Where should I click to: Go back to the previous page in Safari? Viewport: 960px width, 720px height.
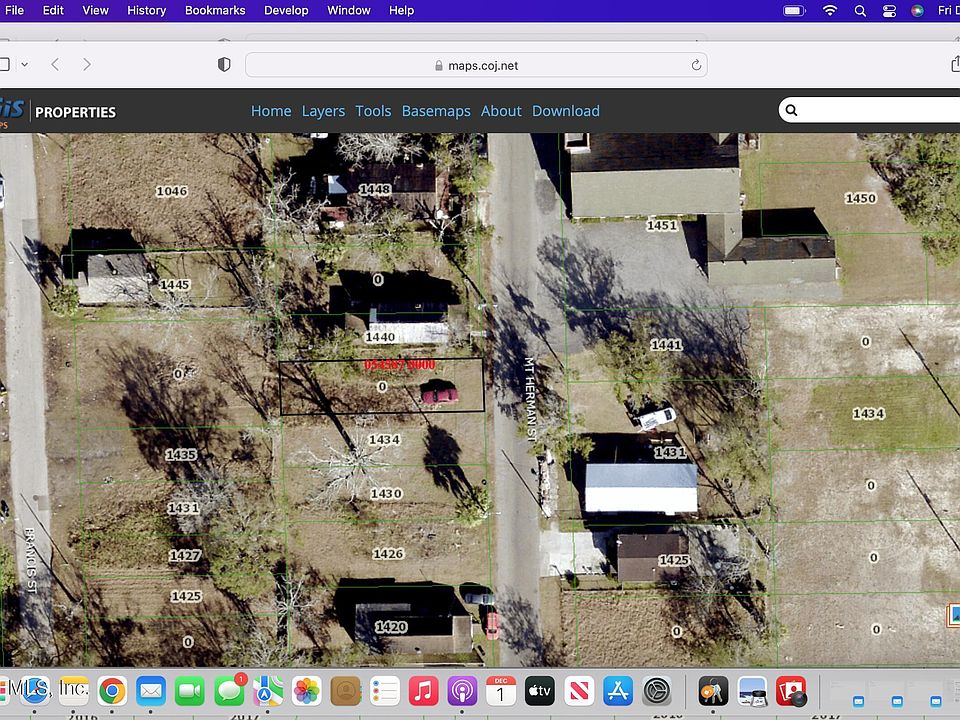point(55,64)
